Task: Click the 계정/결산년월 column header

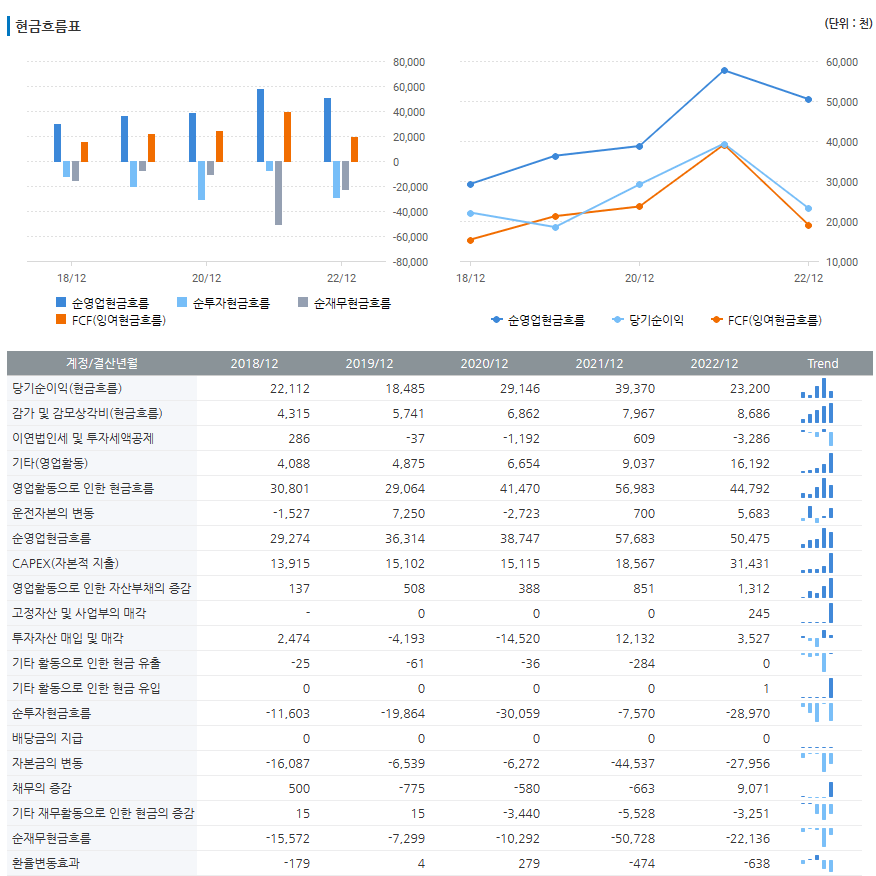Action: pos(102,364)
